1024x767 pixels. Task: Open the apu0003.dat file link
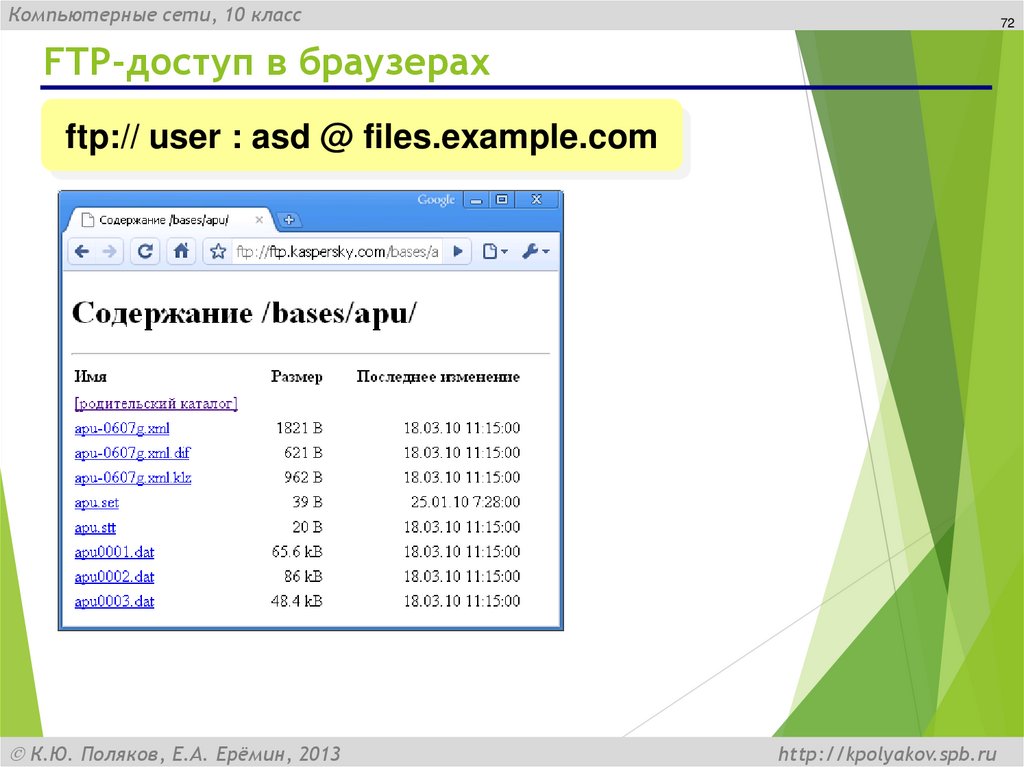113,601
